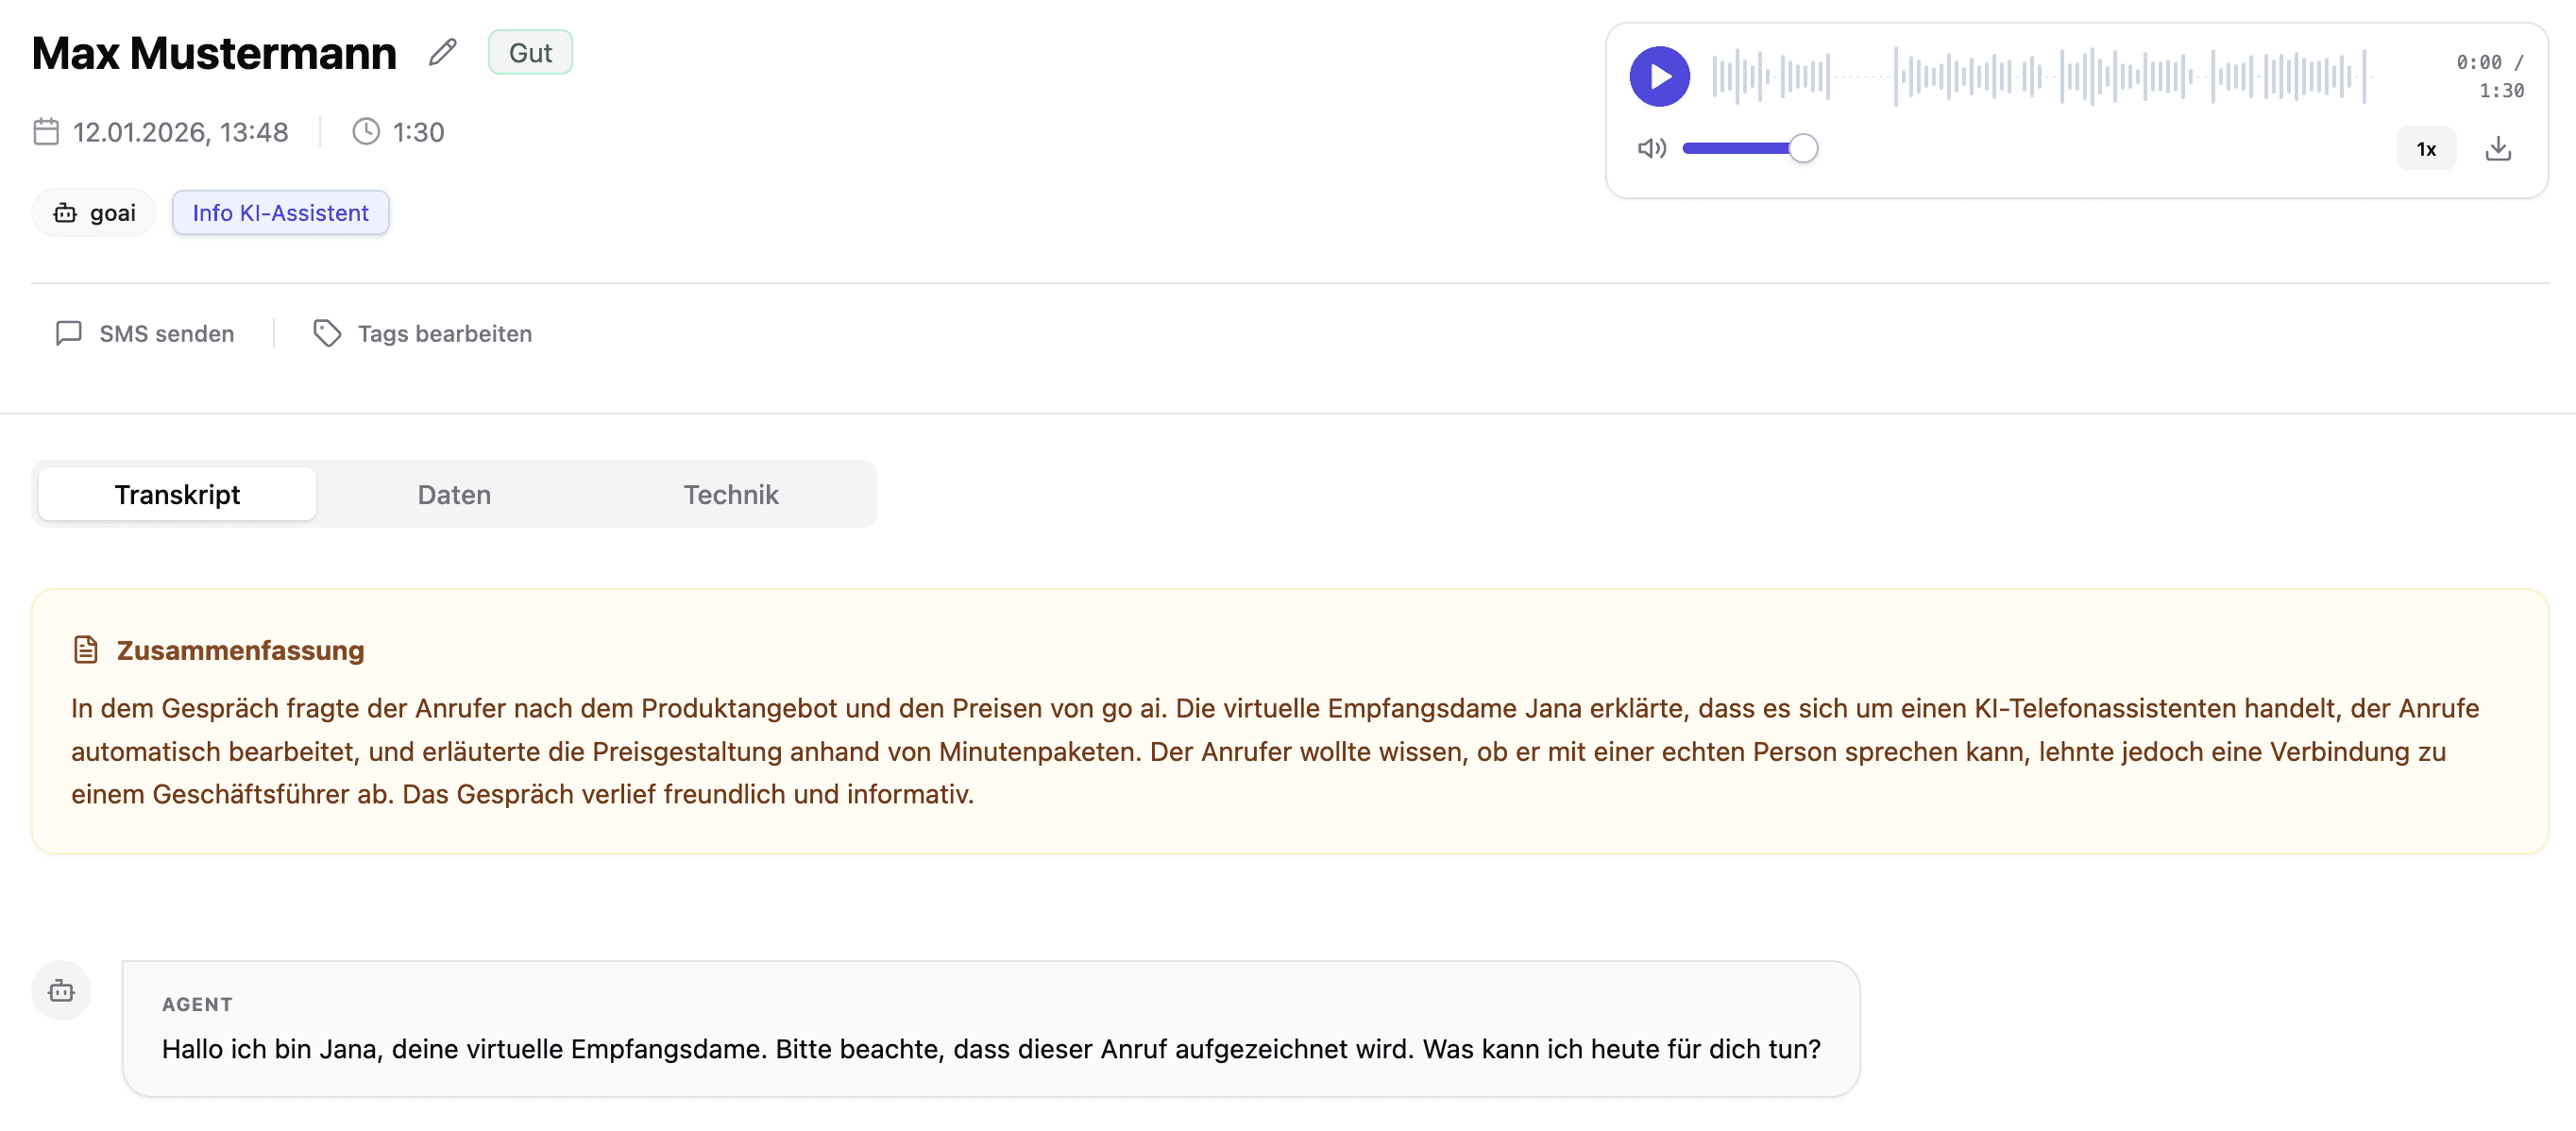The height and width of the screenshot is (1131, 2576).
Task: Click the robot icon on goai chip
Action: pyautogui.click(x=65, y=213)
